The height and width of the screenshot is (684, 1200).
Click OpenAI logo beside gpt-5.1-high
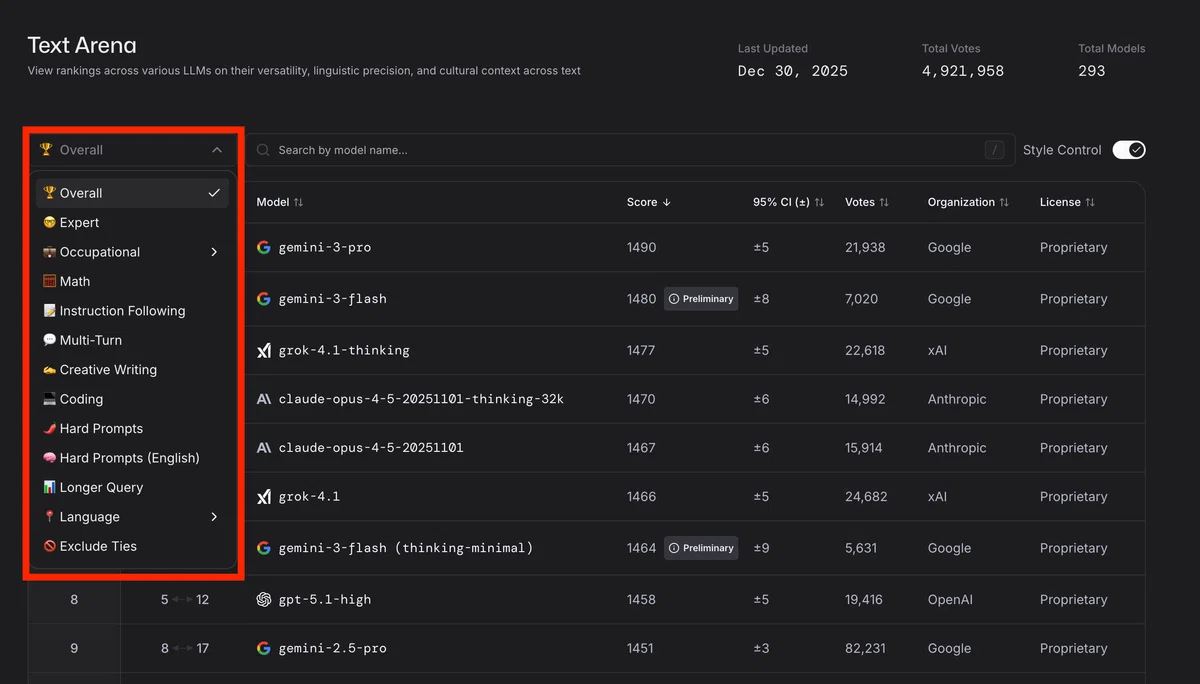click(x=264, y=600)
